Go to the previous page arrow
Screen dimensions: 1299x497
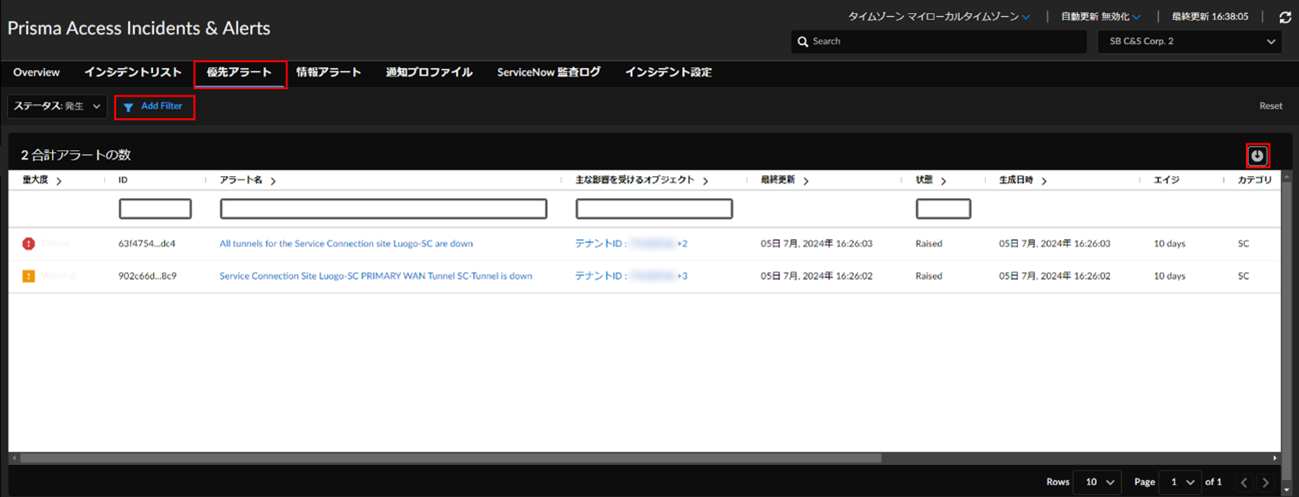[x=1244, y=482]
